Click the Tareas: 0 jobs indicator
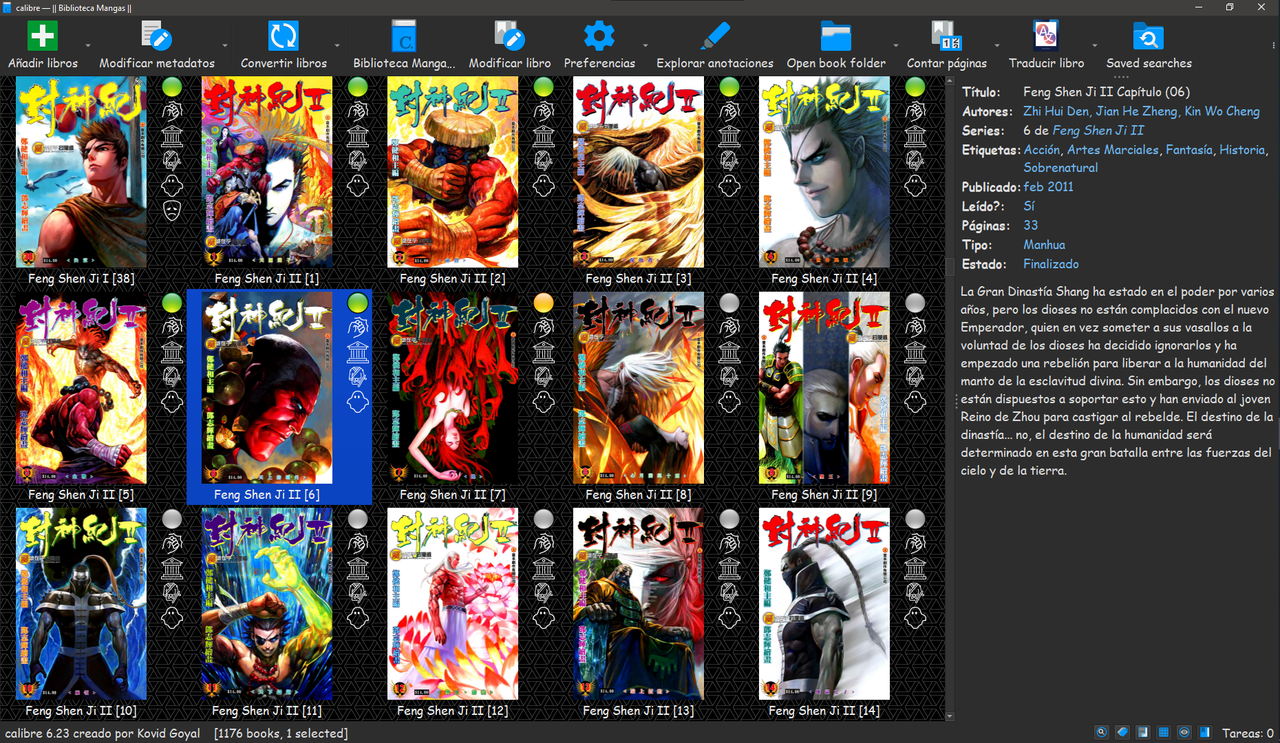The height and width of the screenshot is (743, 1280). pos(1250,733)
